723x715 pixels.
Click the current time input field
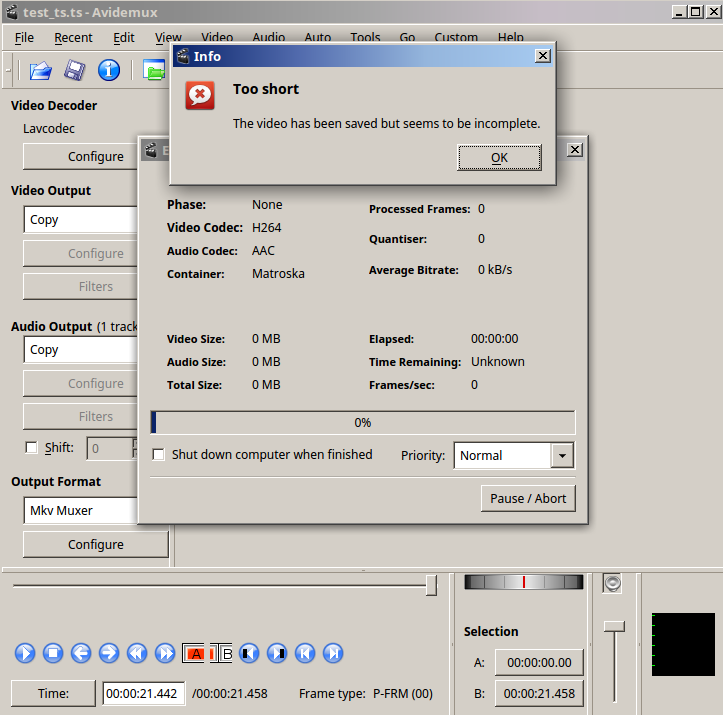tap(144, 693)
